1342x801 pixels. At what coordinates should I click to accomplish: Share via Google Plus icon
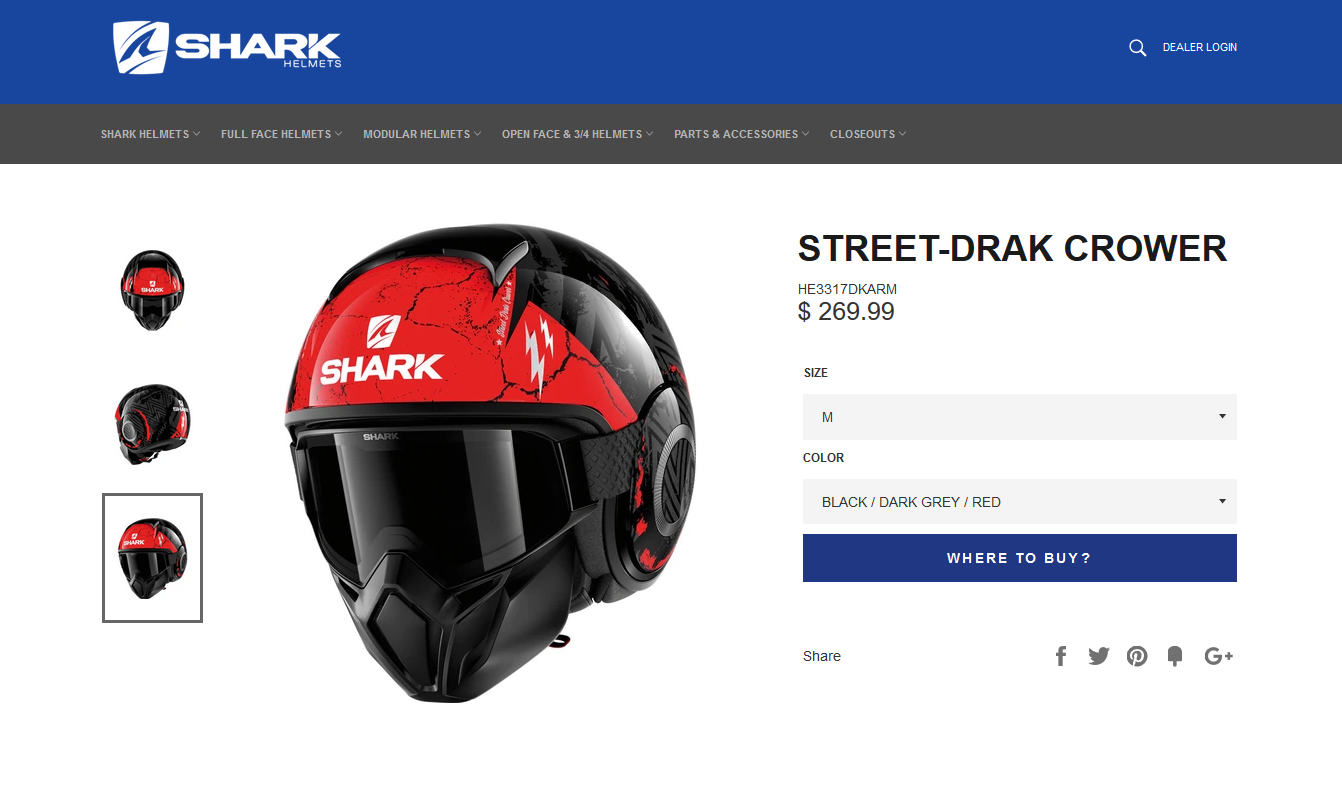[x=1219, y=656]
